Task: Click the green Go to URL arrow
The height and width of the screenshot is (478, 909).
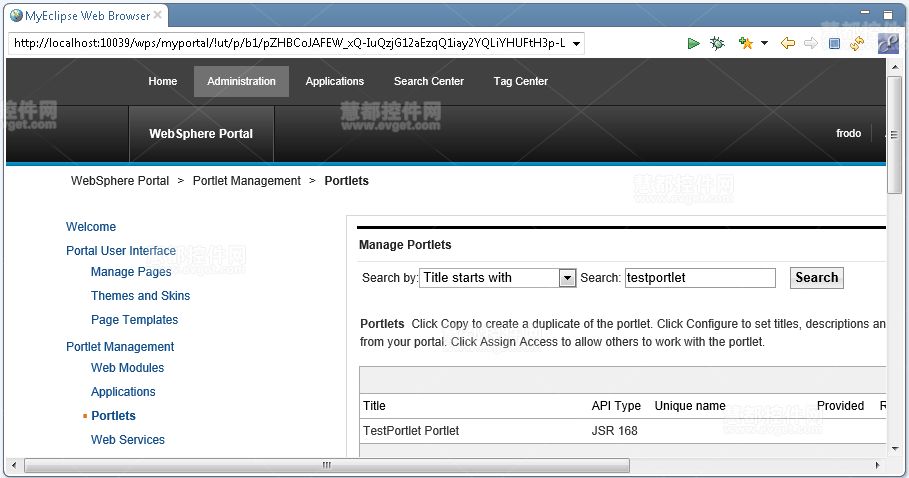Action: [693, 43]
